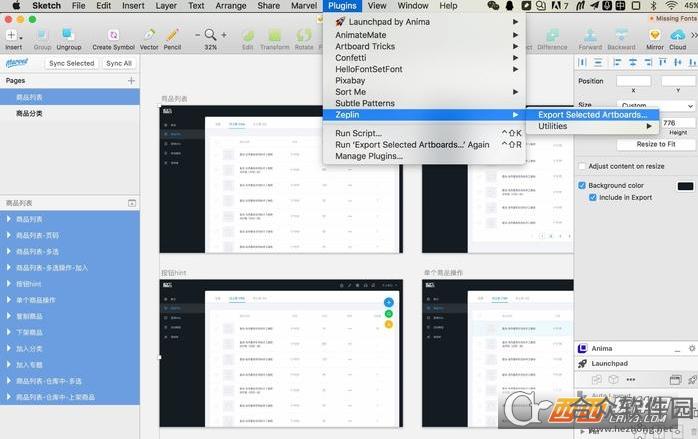
Task: Click the Sync Selected button
Action: (71, 63)
